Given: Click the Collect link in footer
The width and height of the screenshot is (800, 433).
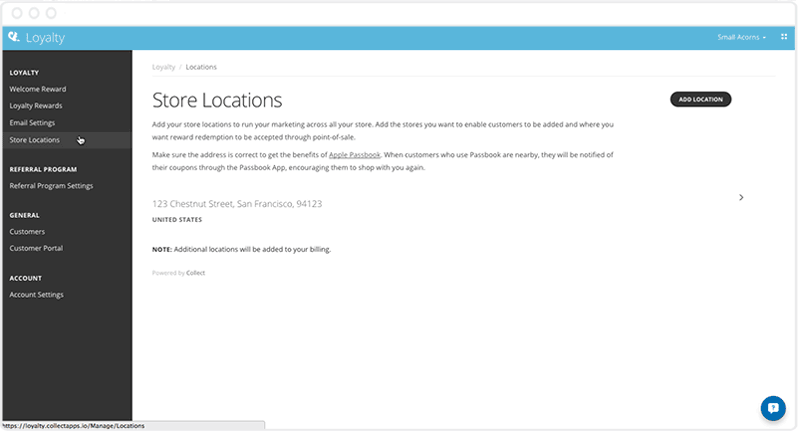Looking at the screenshot, I should (x=195, y=273).
